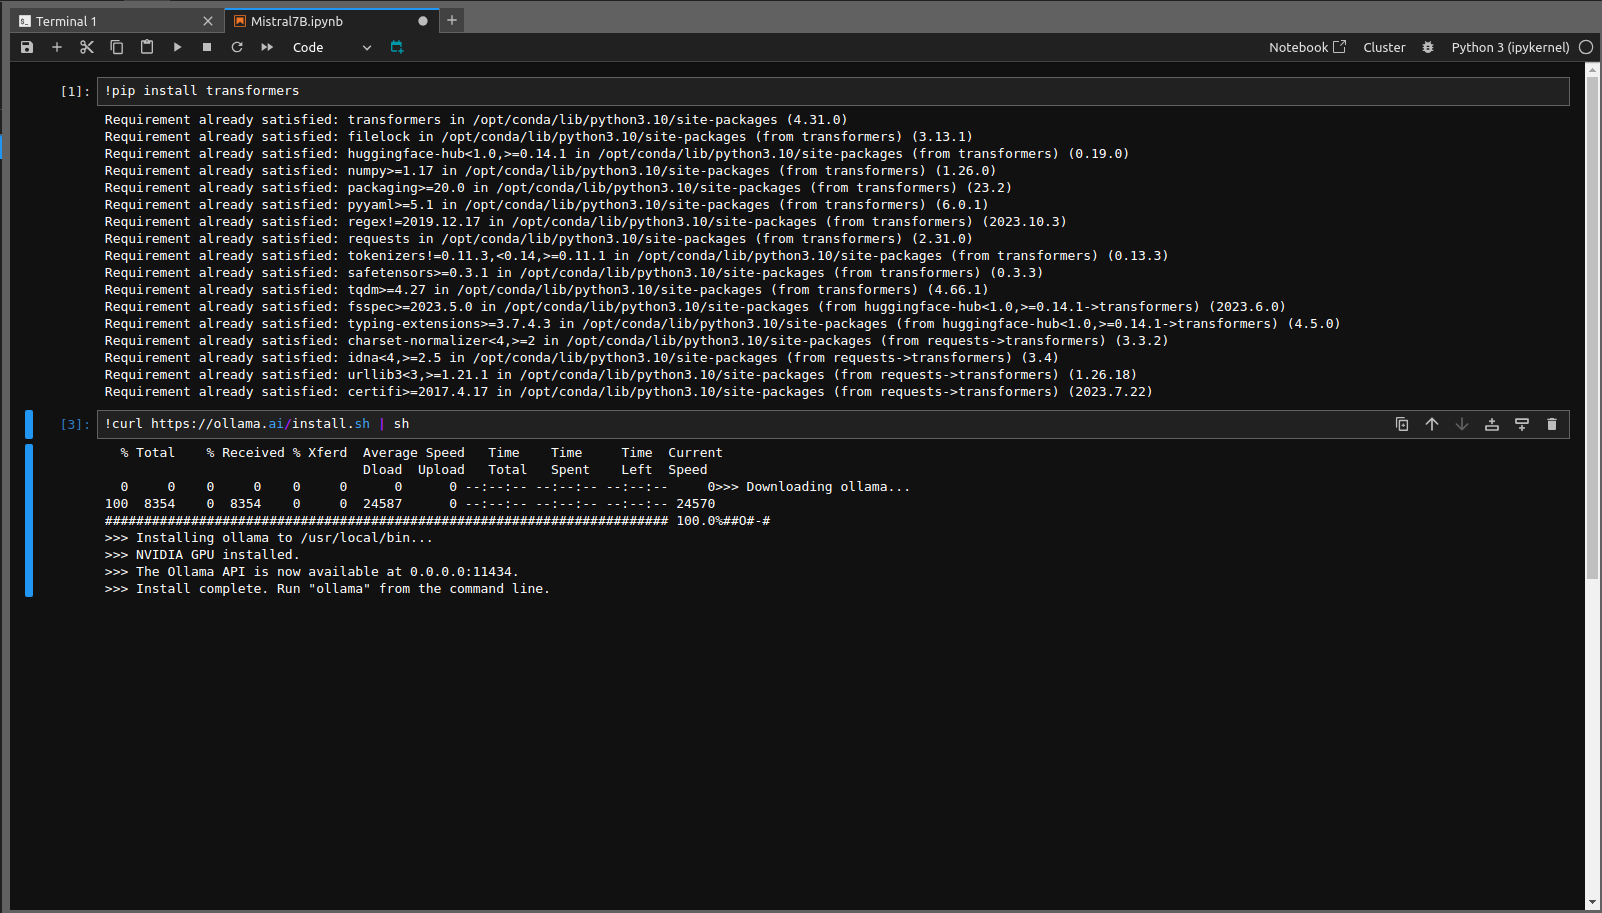Copy the selected cell from the toolbar
The height and width of the screenshot is (913, 1602).
117,47
